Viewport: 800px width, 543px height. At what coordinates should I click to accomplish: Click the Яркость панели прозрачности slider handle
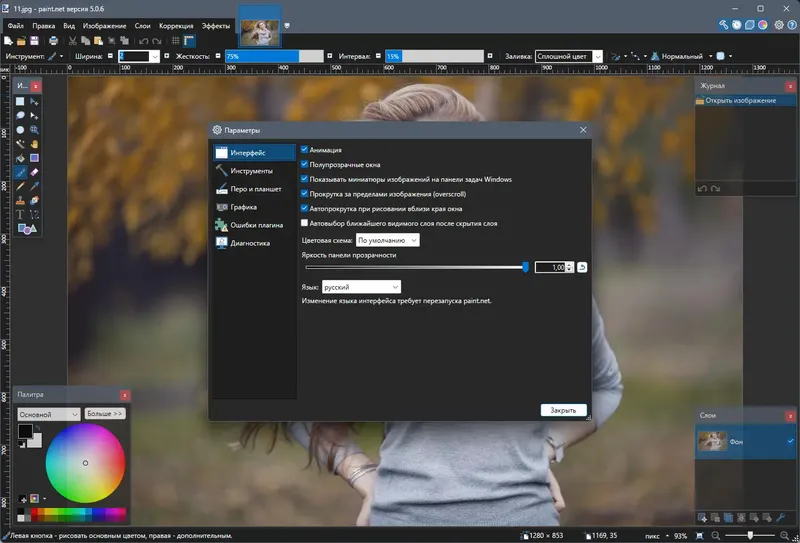tap(526, 267)
